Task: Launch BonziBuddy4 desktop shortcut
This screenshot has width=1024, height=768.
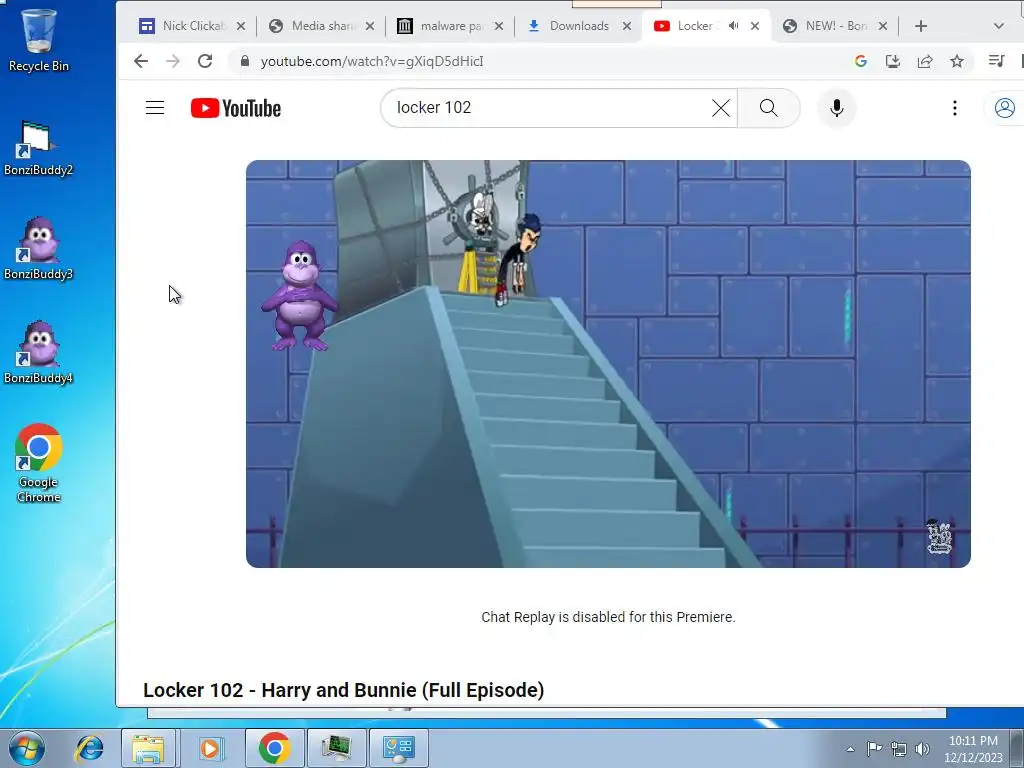Action: pos(39,353)
